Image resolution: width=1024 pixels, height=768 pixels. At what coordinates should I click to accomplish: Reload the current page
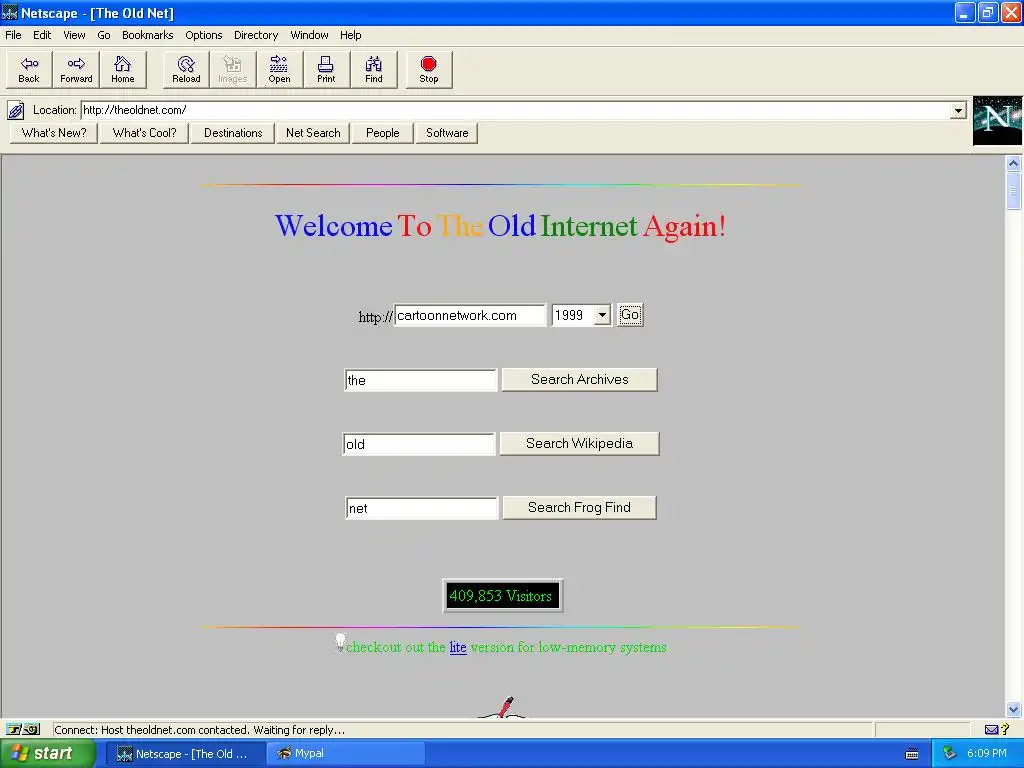(x=186, y=69)
